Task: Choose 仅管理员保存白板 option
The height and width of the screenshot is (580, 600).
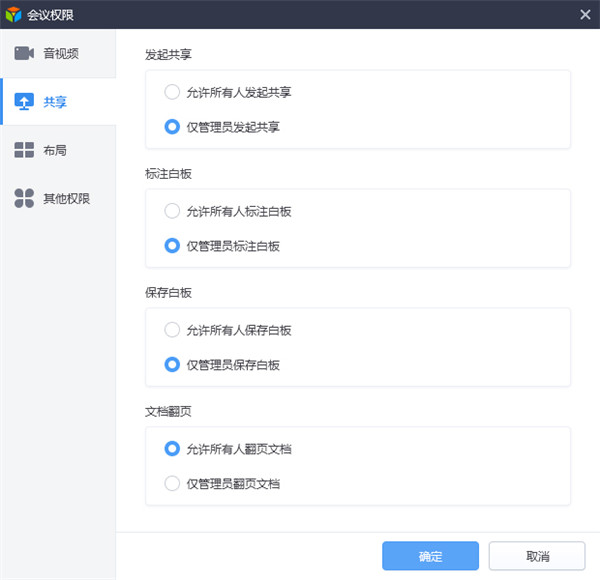Action: 172,365
